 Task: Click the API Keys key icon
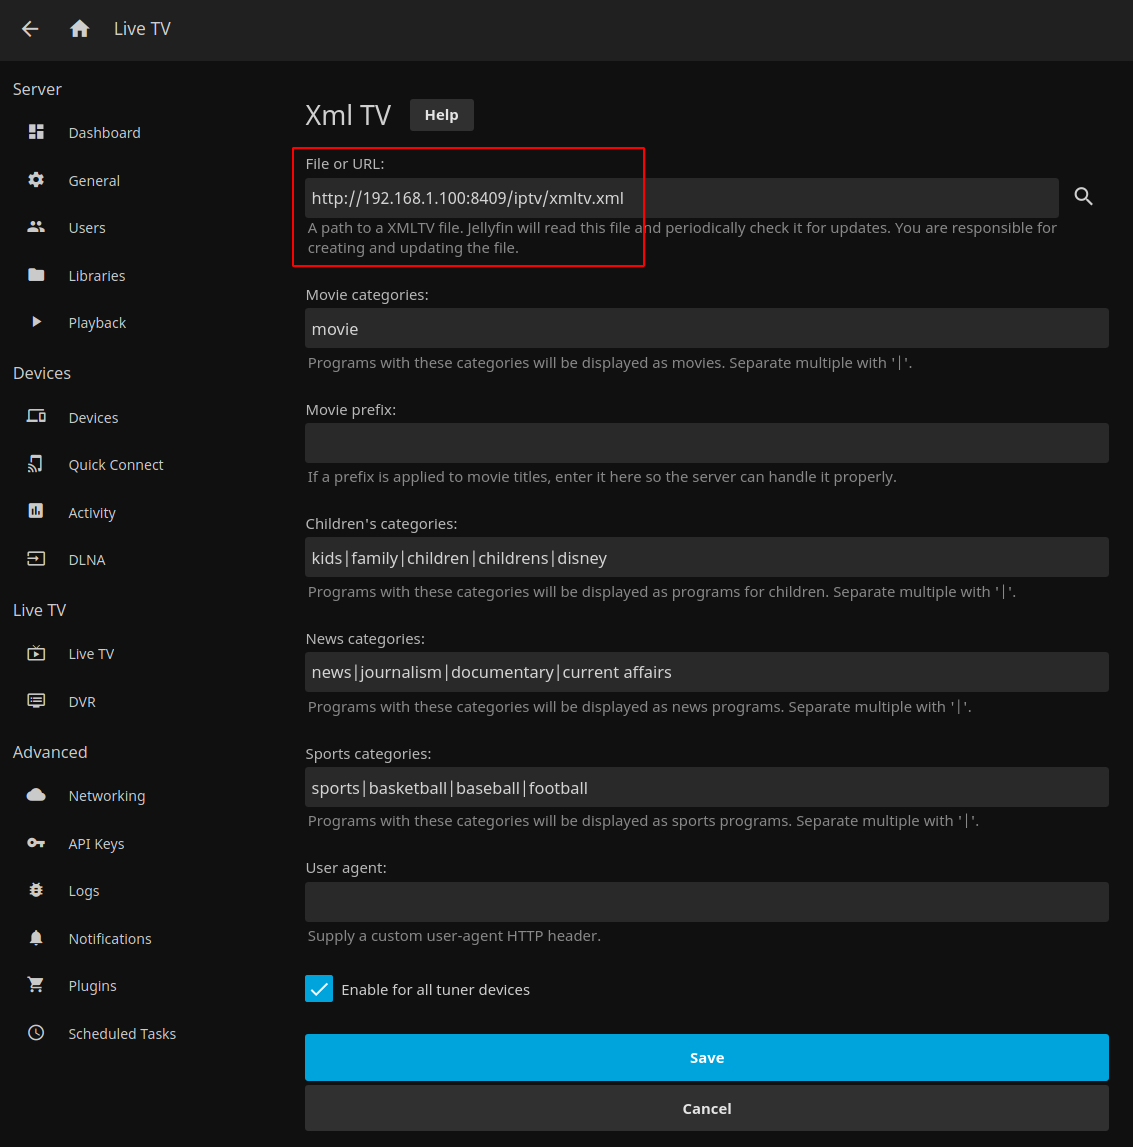36,843
